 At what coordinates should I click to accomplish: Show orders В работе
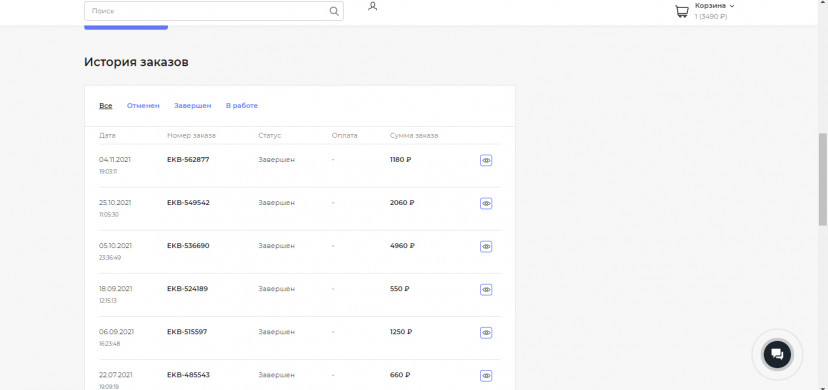[242, 106]
